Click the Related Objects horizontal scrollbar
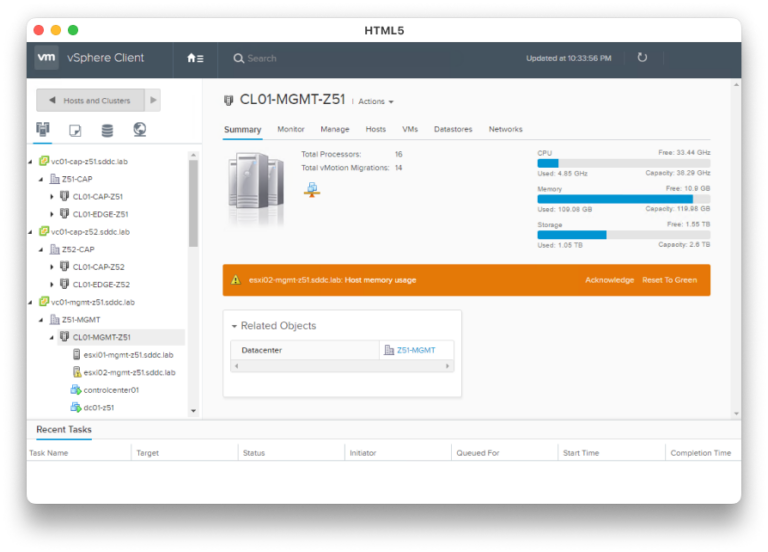 [x=342, y=366]
